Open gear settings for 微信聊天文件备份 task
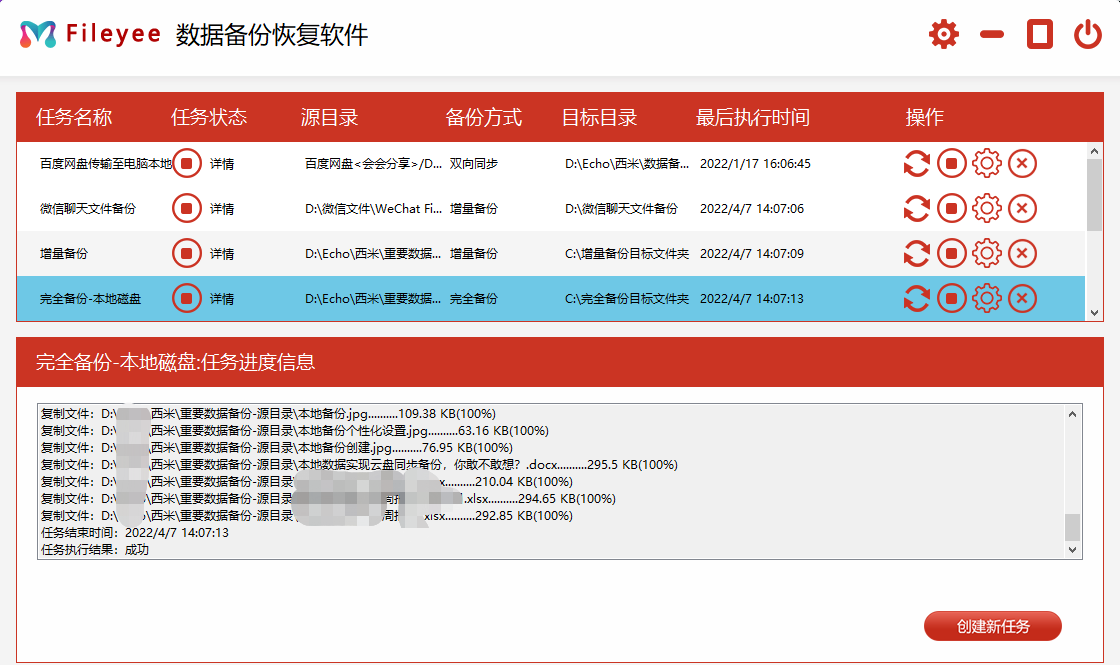 pyautogui.click(x=987, y=208)
